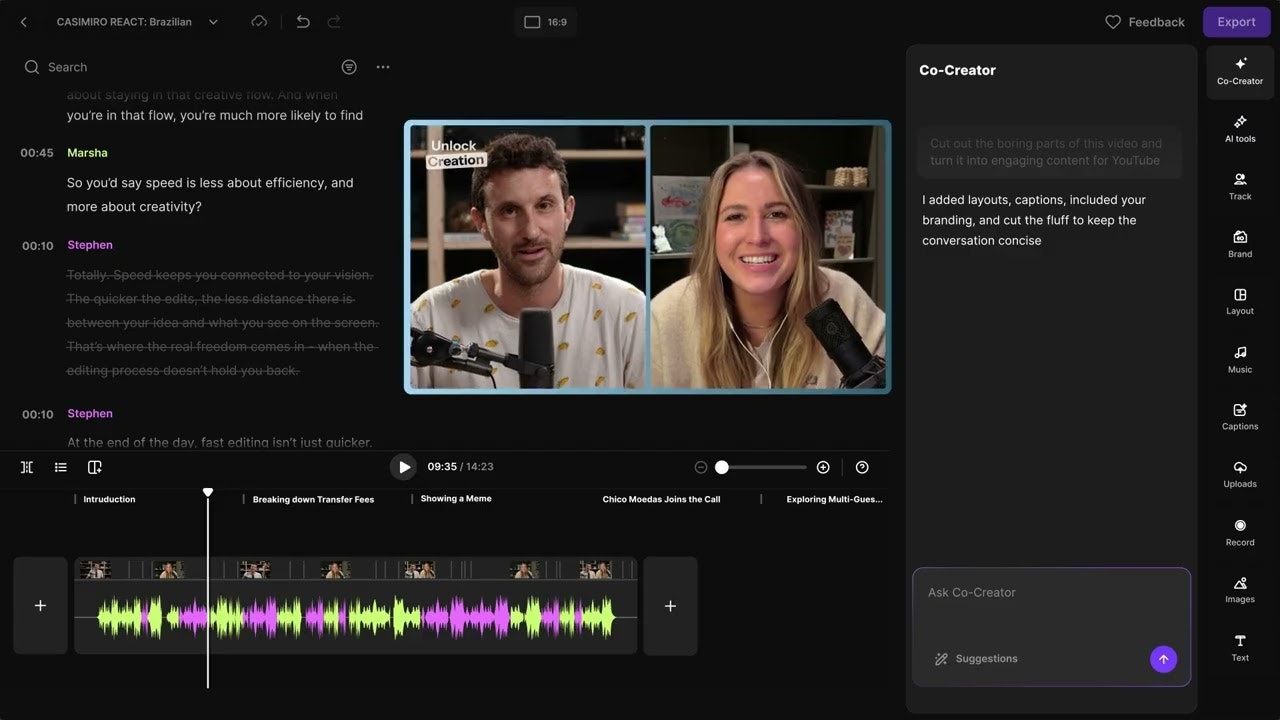The height and width of the screenshot is (720, 1280).
Task: Open the Layout panel
Action: pos(1239,302)
